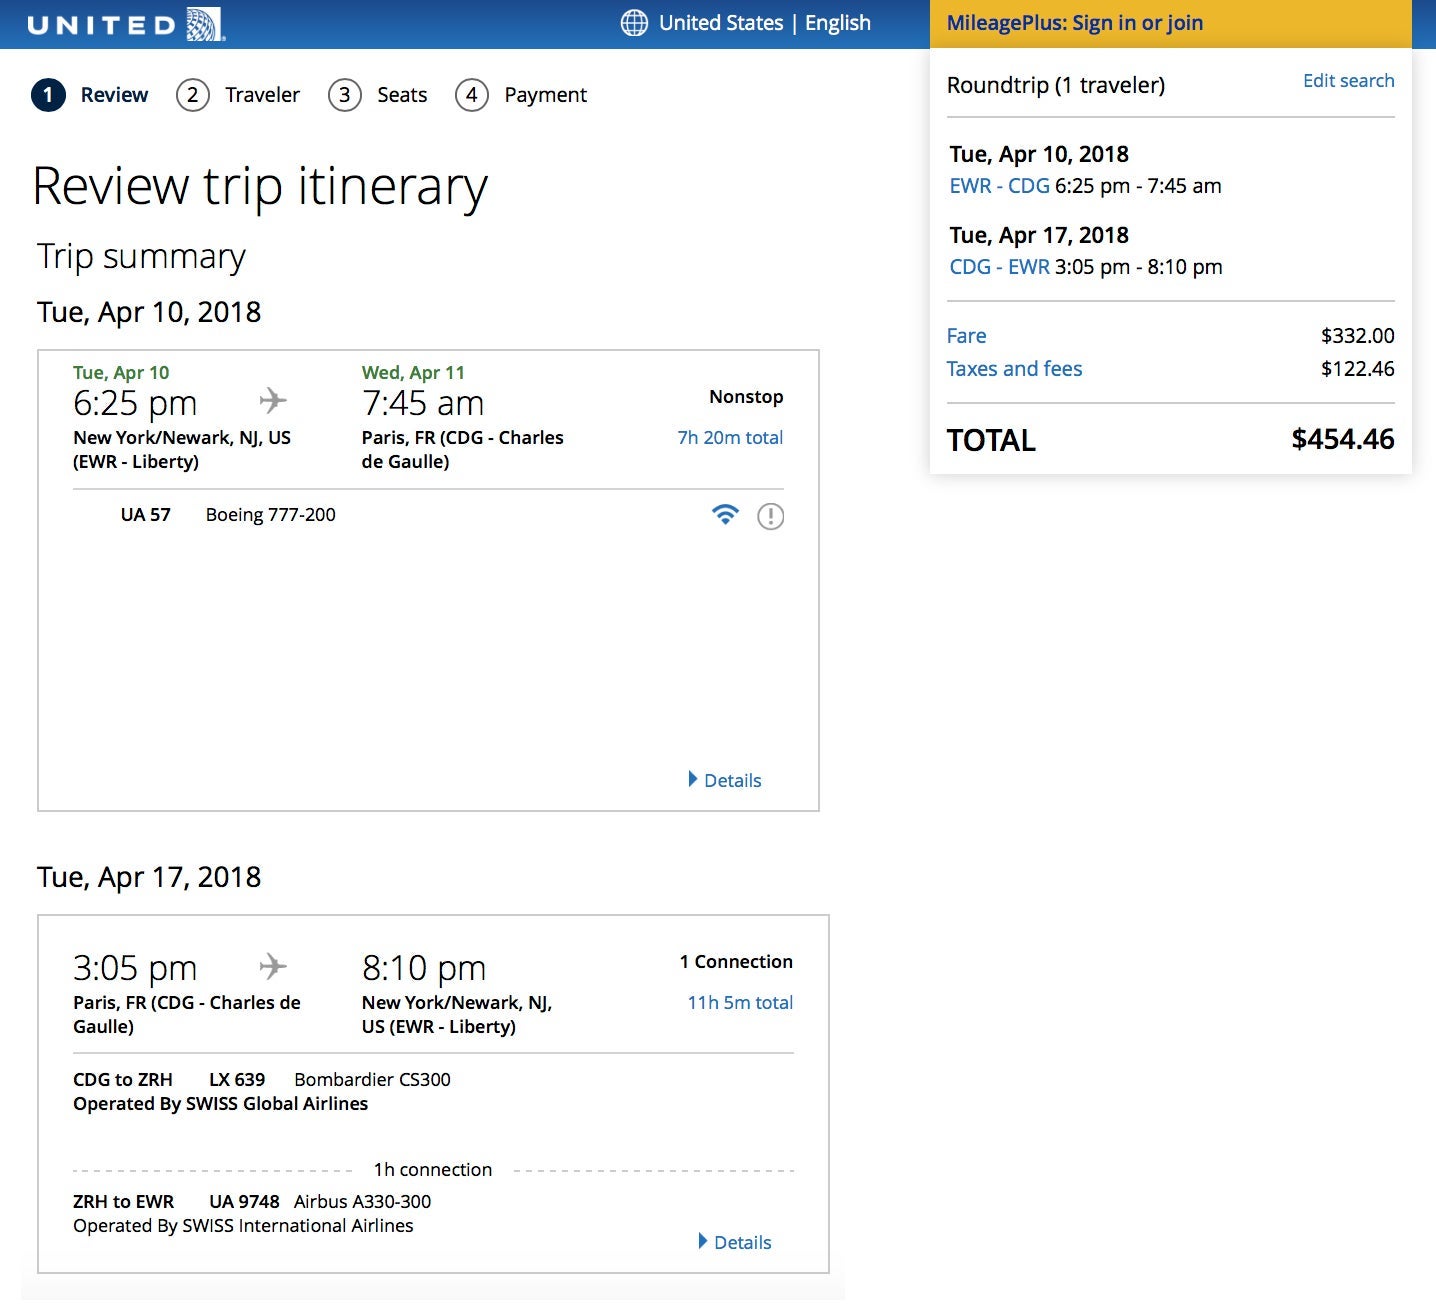
Task: Click the outbound flight airplane icon
Action: [x=273, y=401]
